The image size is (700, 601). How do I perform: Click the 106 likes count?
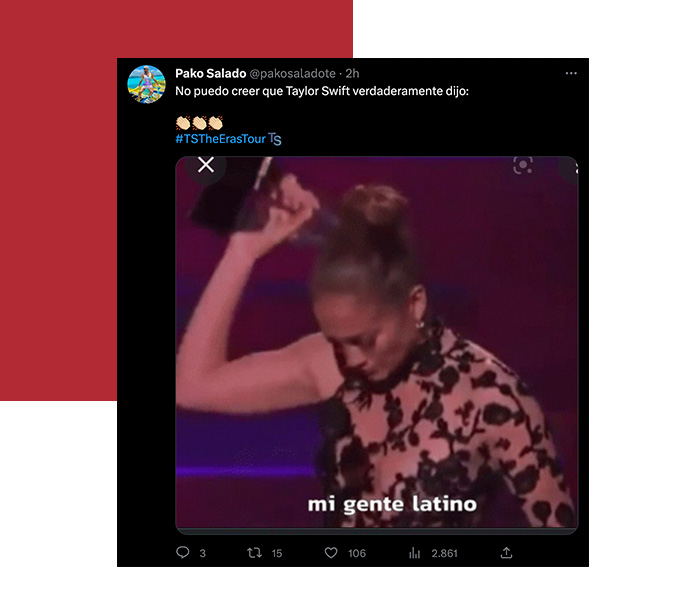(x=357, y=553)
